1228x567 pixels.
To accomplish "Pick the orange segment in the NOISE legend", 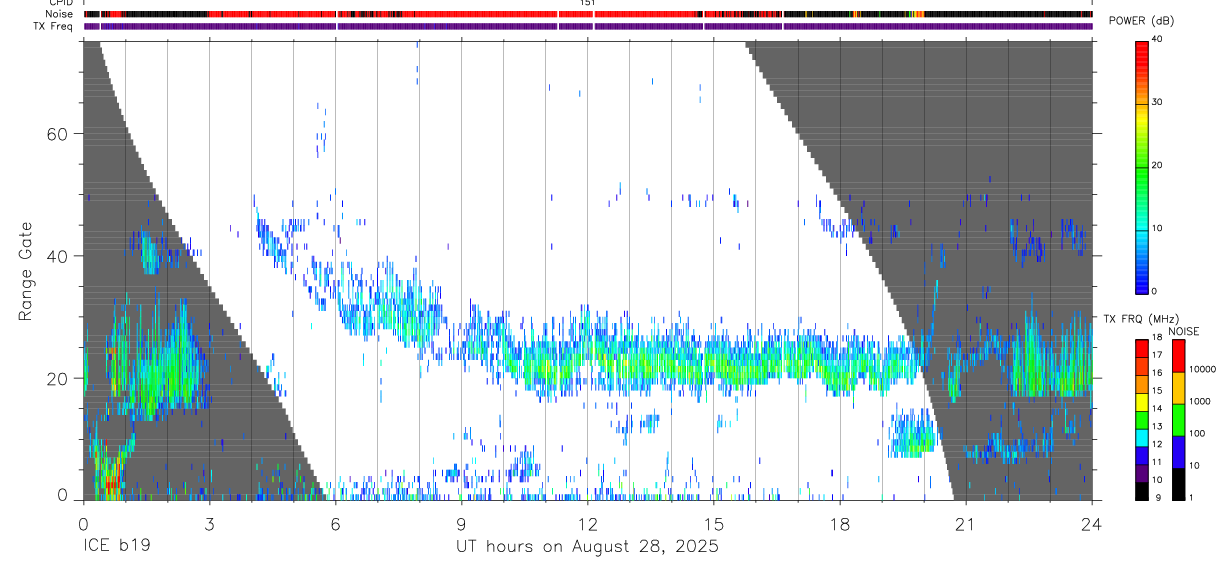I will pos(1177,388).
